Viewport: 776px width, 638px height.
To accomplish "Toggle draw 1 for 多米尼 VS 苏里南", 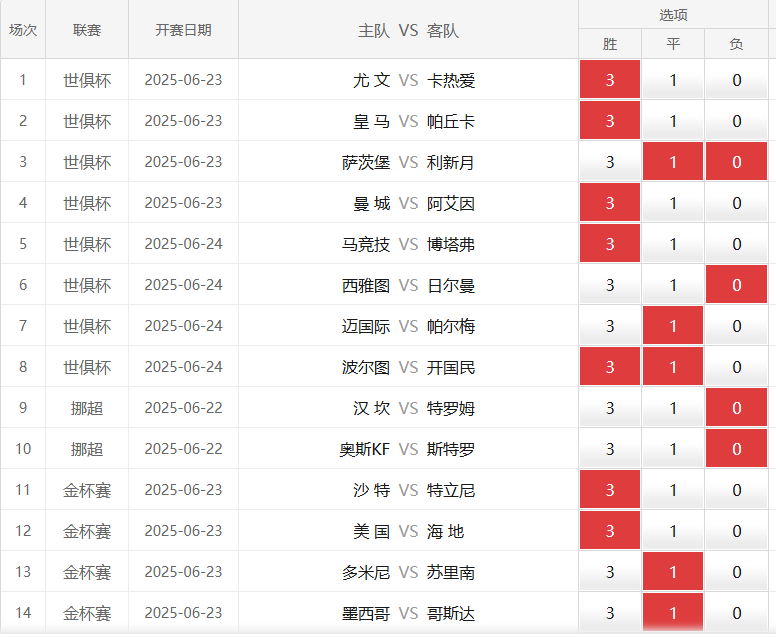I will point(673,572).
